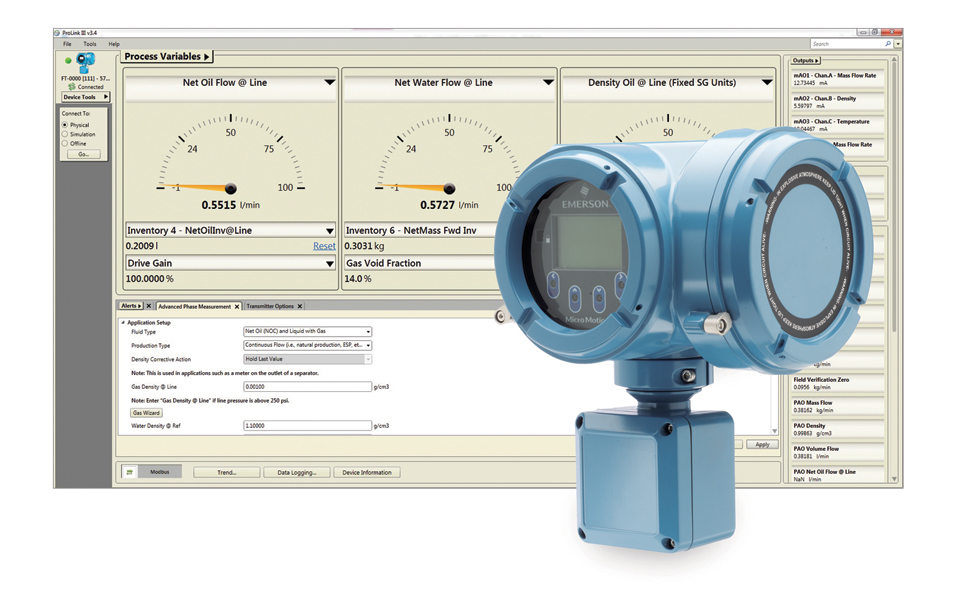Open the Net Water Flow @ Line variable dropdown
The image size is (956, 600).
548,82
